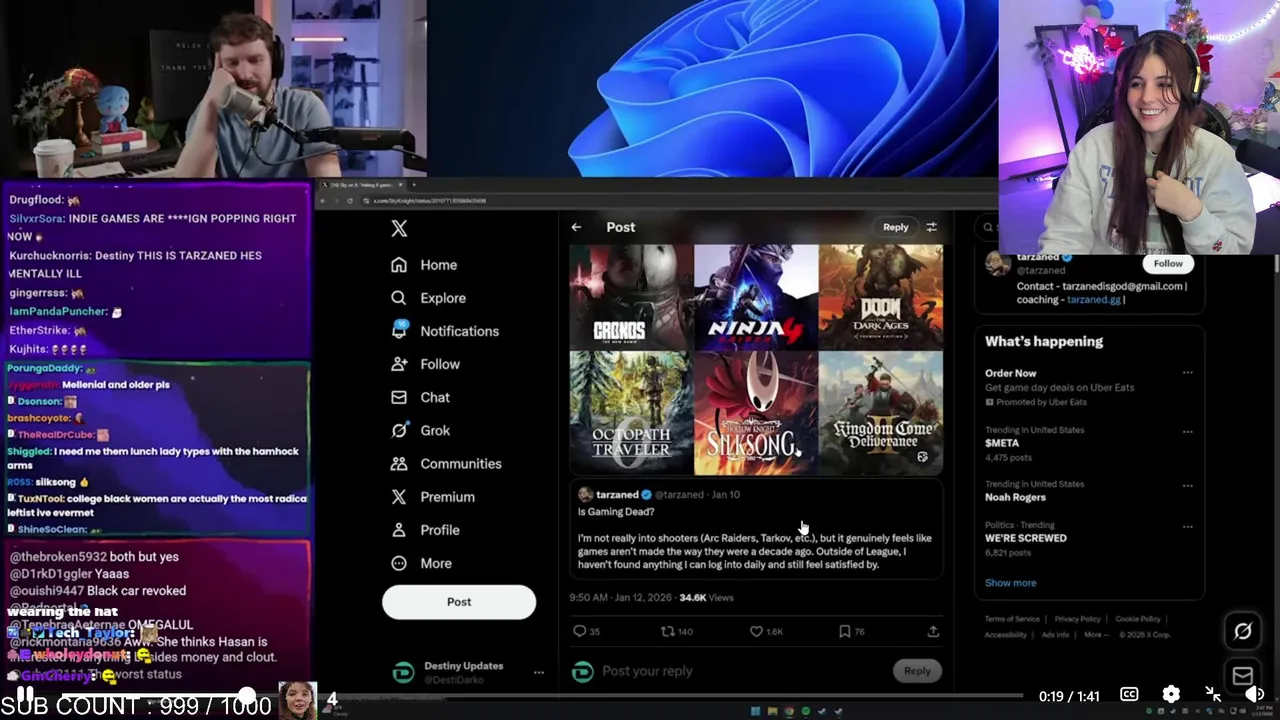Click the Premium X icon
The image size is (1280, 720).
(399, 497)
